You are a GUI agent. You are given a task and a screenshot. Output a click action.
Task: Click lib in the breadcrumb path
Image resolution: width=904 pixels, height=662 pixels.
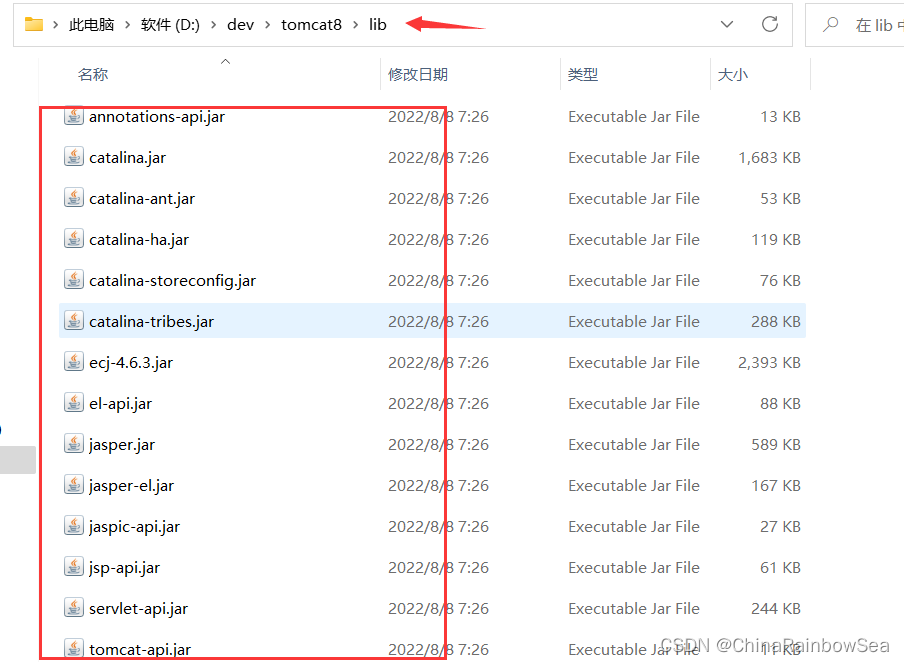378,25
